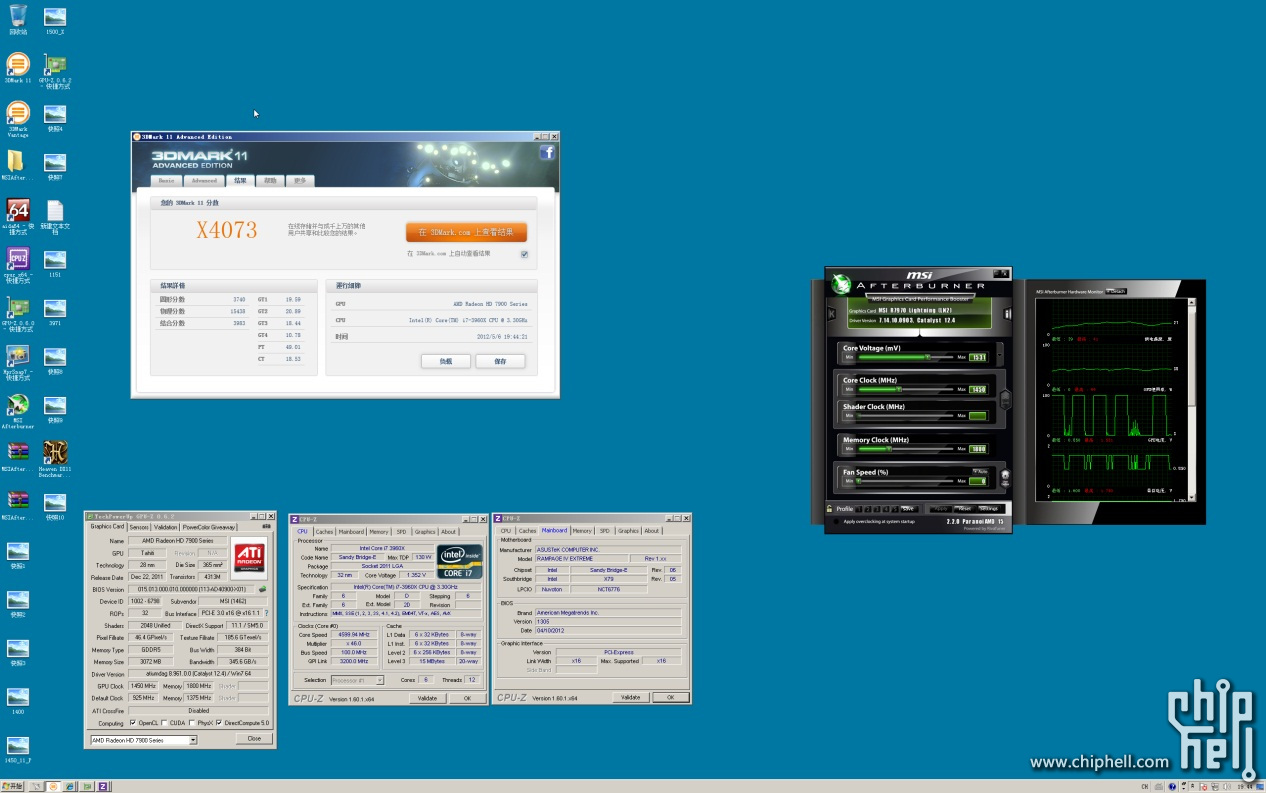Launch the cpuz_x64 desktop shortcut
The height and width of the screenshot is (793, 1266).
pyautogui.click(x=17, y=264)
